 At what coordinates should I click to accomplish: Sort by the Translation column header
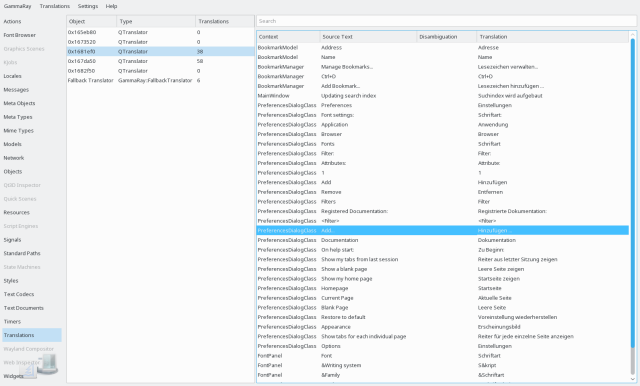point(553,37)
